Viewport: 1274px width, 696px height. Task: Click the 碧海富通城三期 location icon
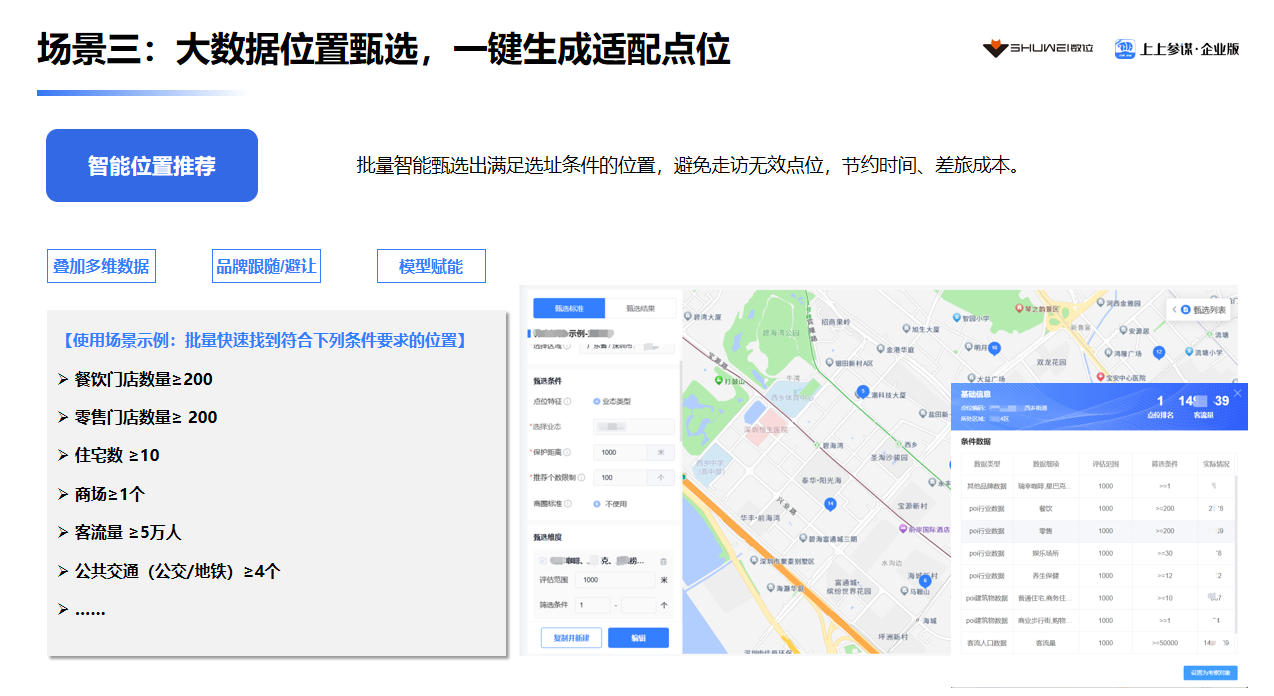[803, 538]
